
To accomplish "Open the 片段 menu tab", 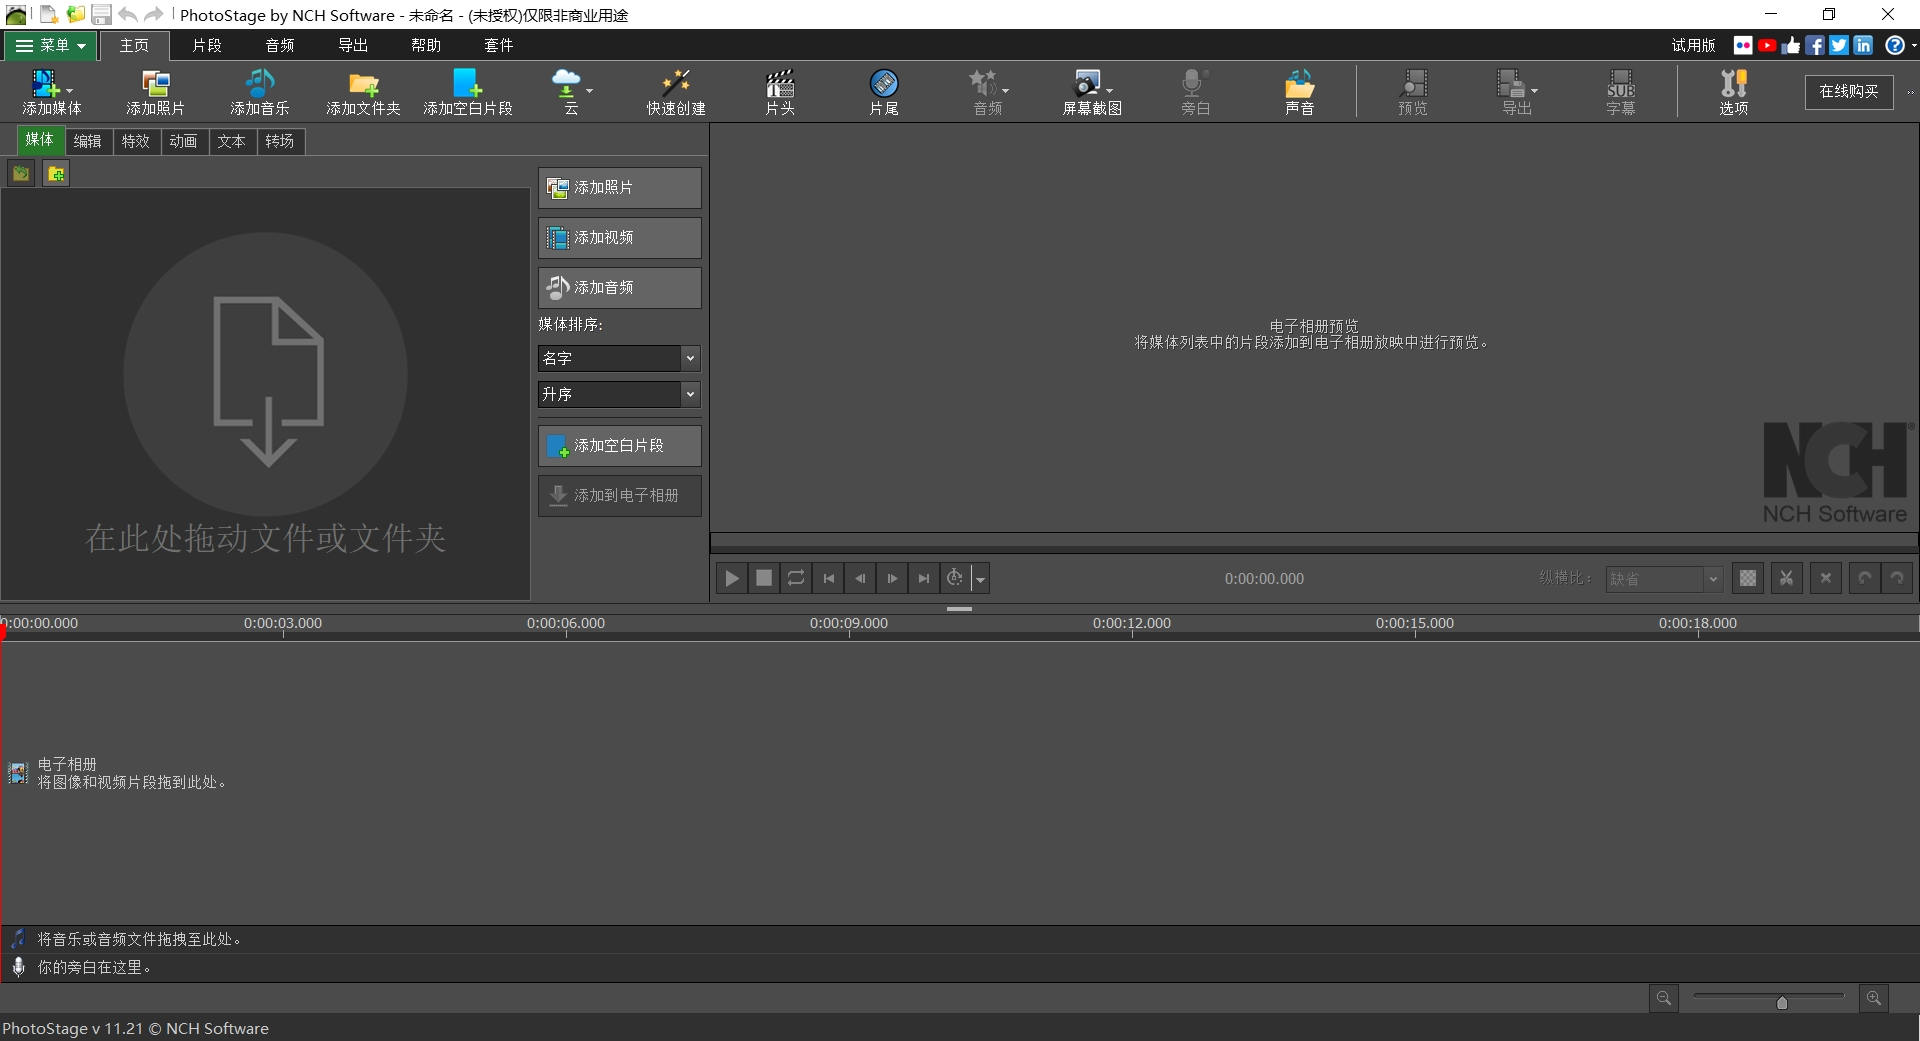I will [x=207, y=45].
